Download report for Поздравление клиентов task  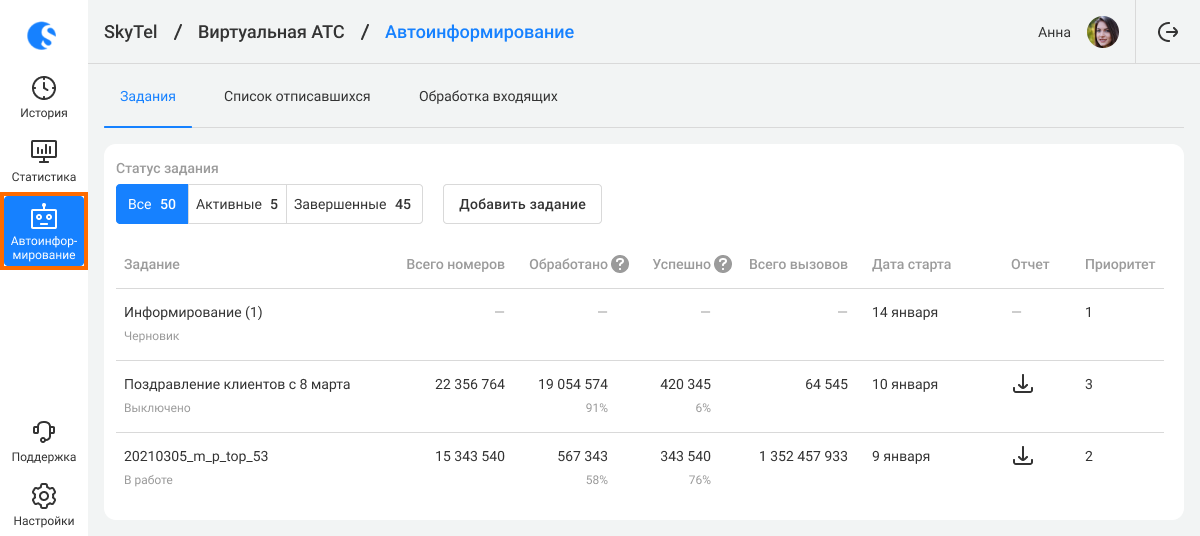tap(1022, 384)
